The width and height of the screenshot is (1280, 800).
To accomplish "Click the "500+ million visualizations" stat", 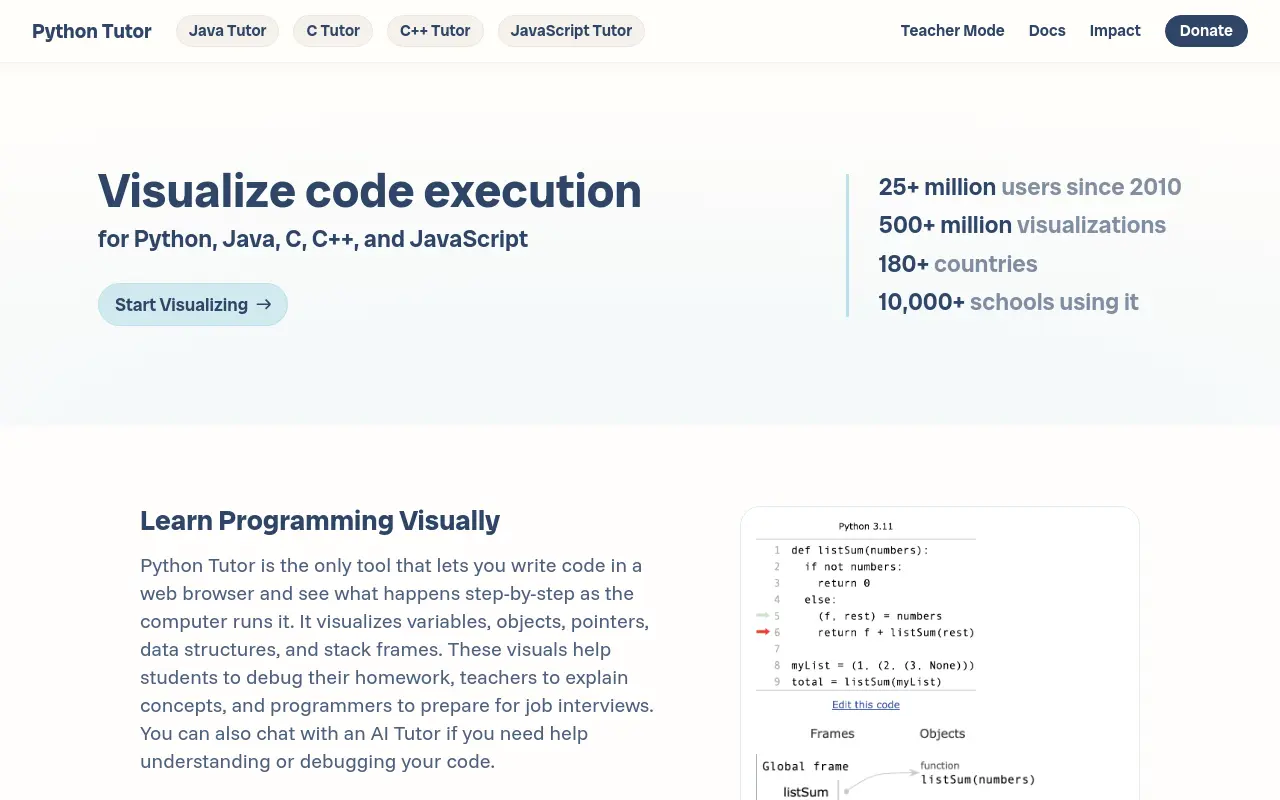I will [x=1022, y=225].
